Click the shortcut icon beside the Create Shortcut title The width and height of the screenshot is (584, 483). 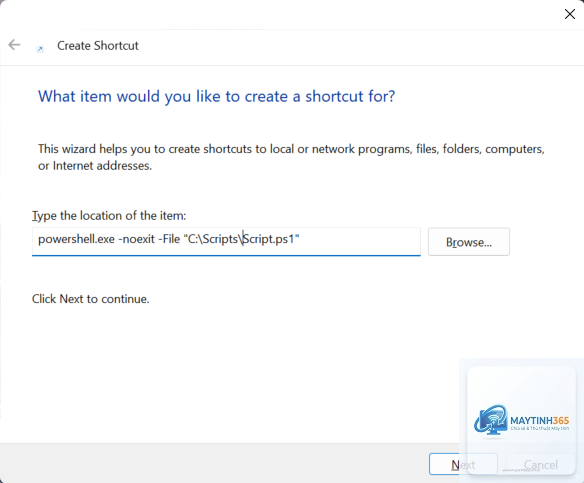pos(40,49)
